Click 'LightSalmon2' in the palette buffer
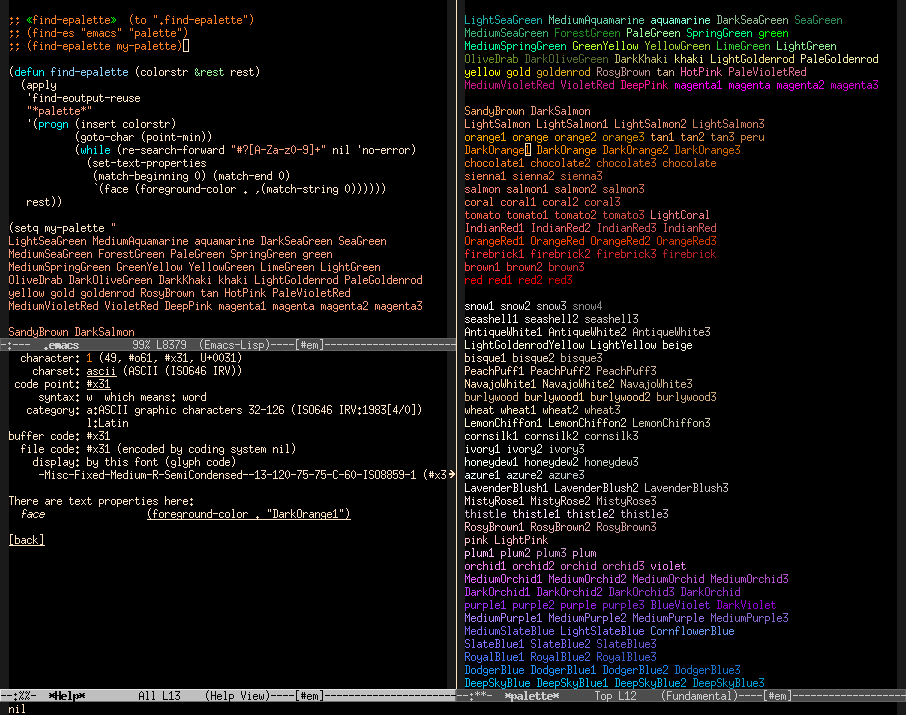The height and width of the screenshot is (715, 906). [651, 124]
